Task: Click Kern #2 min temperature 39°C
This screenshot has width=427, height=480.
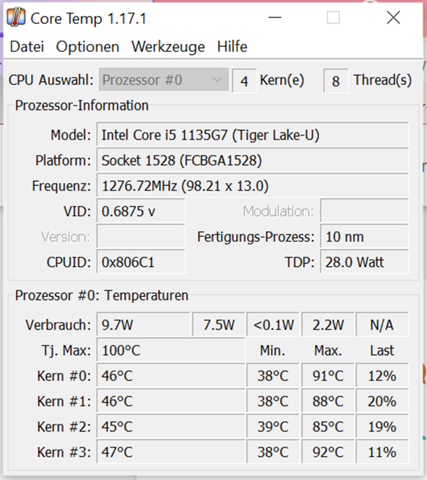Action: pyautogui.click(x=273, y=426)
